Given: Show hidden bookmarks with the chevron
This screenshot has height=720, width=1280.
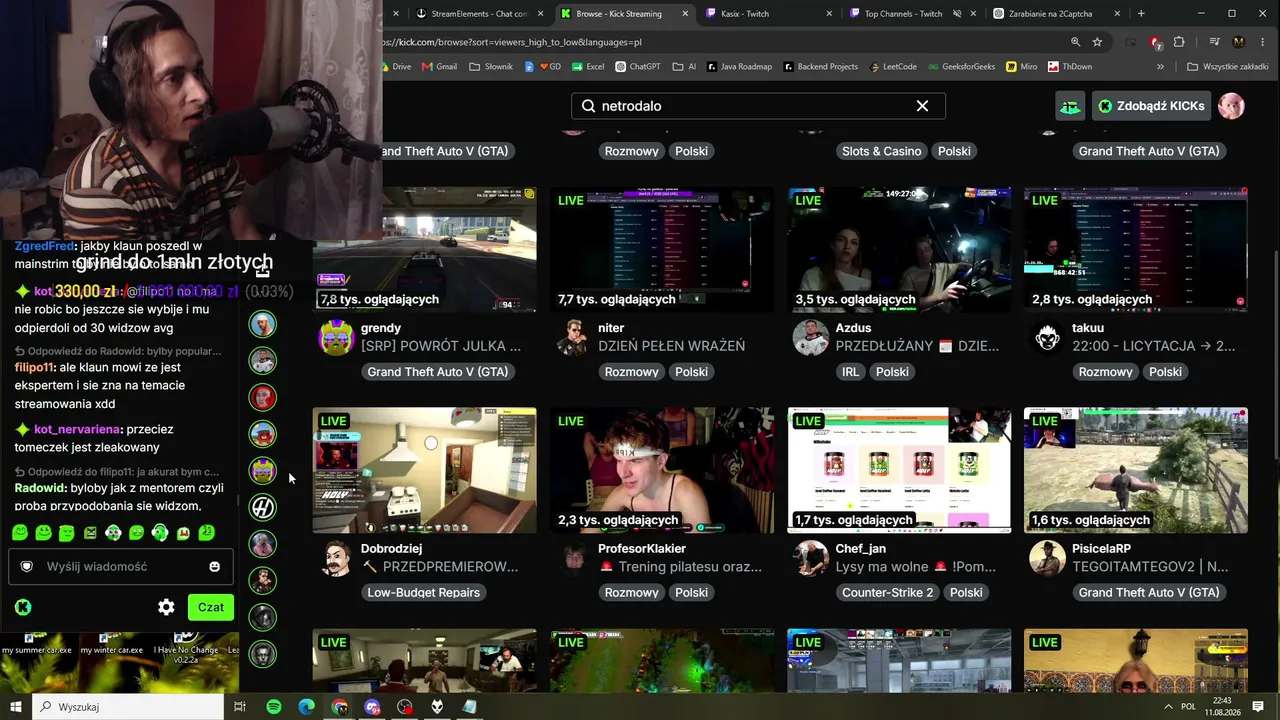Looking at the screenshot, I should [x=1160, y=67].
